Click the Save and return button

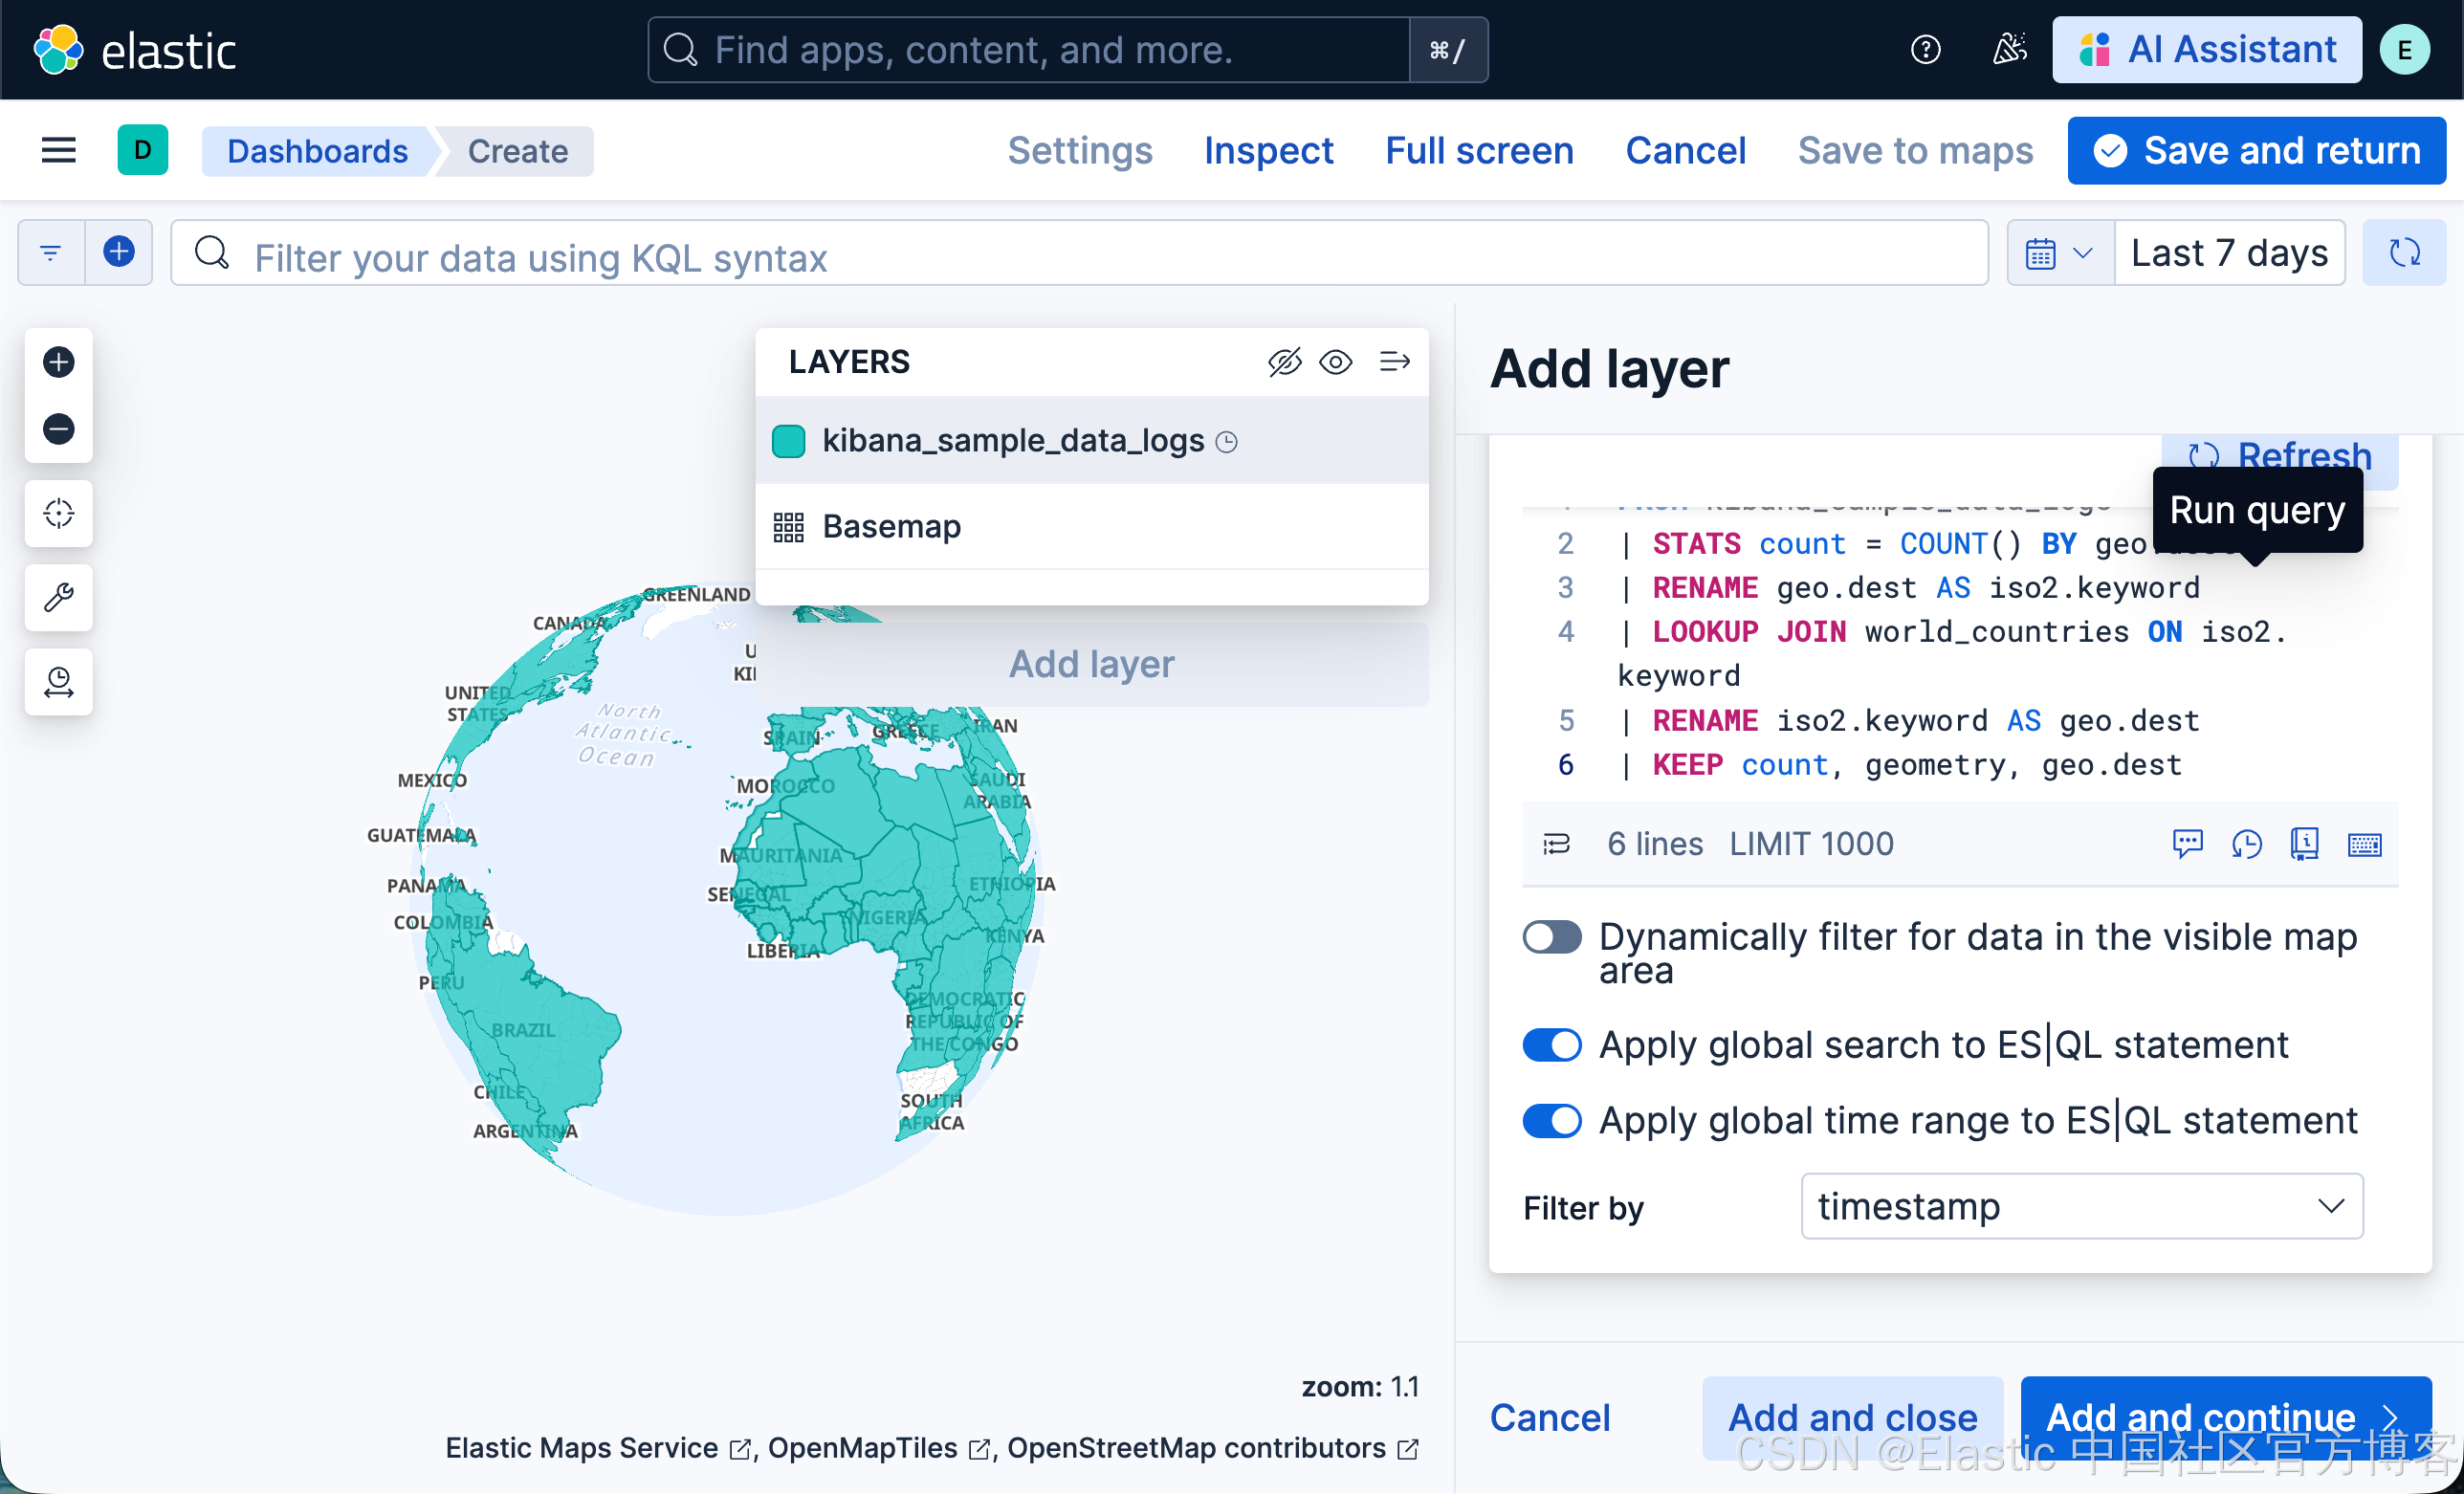click(x=2256, y=151)
